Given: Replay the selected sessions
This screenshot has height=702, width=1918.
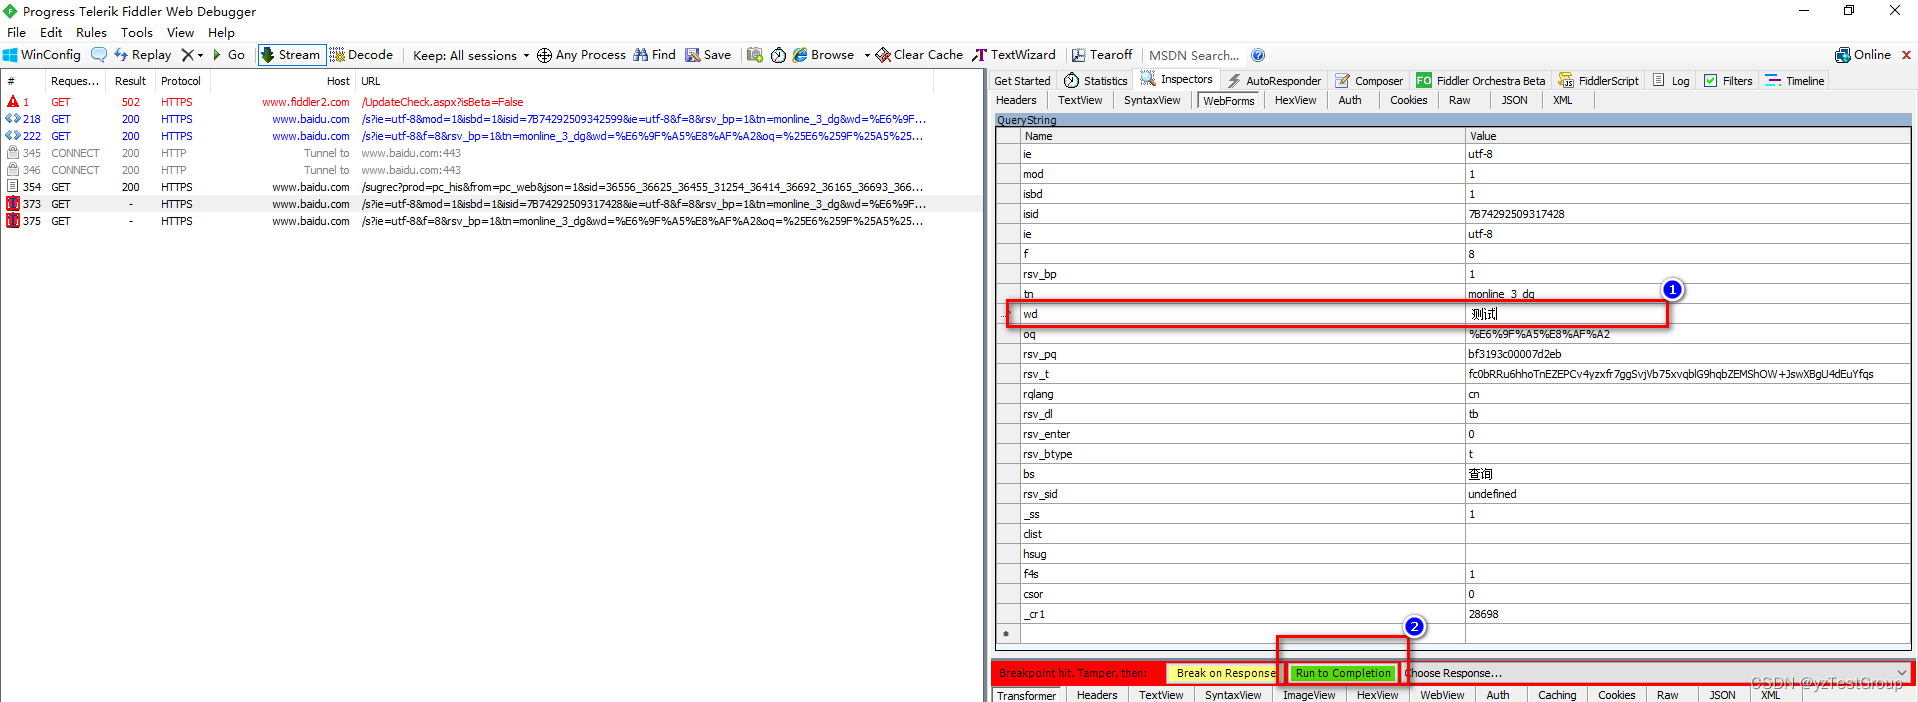Looking at the screenshot, I should (x=142, y=55).
